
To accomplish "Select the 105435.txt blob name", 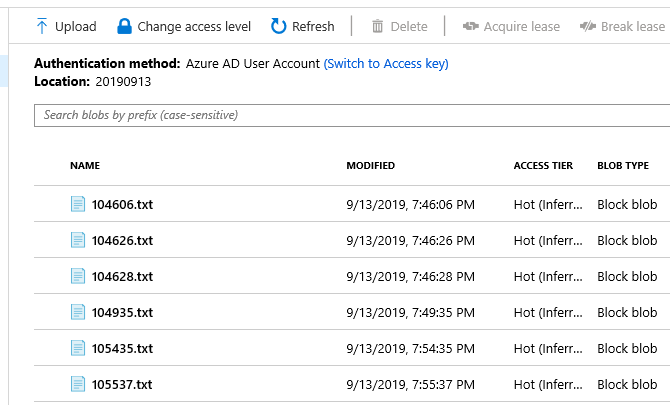I will click(x=122, y=348).
